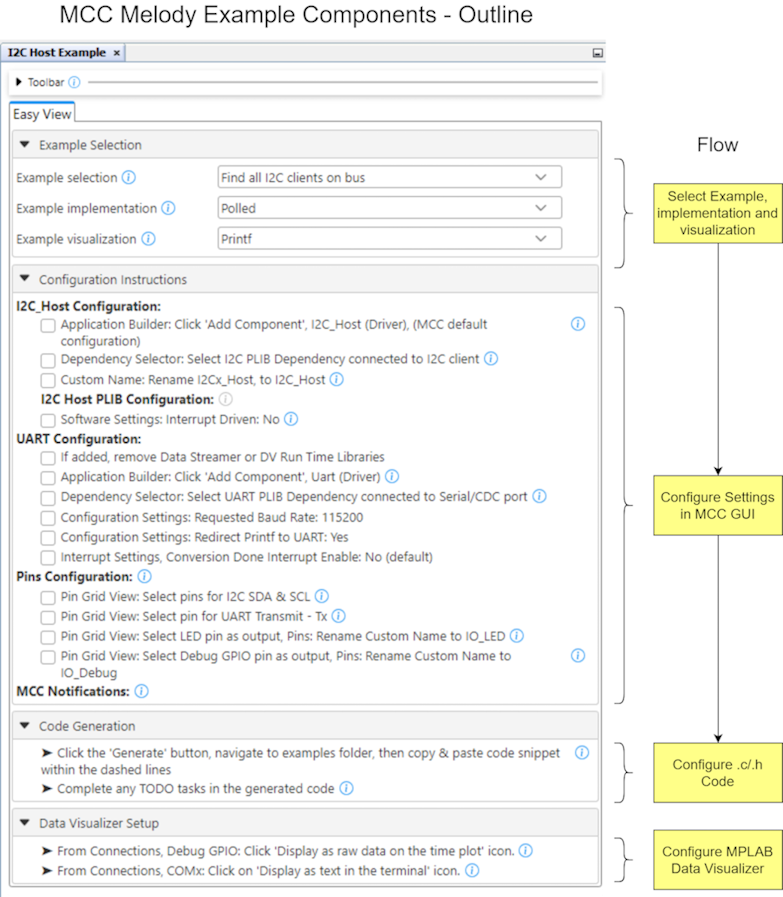The image size is (783, 897).
Task: Click info icon next to Example selection
Action: [128, 178]
